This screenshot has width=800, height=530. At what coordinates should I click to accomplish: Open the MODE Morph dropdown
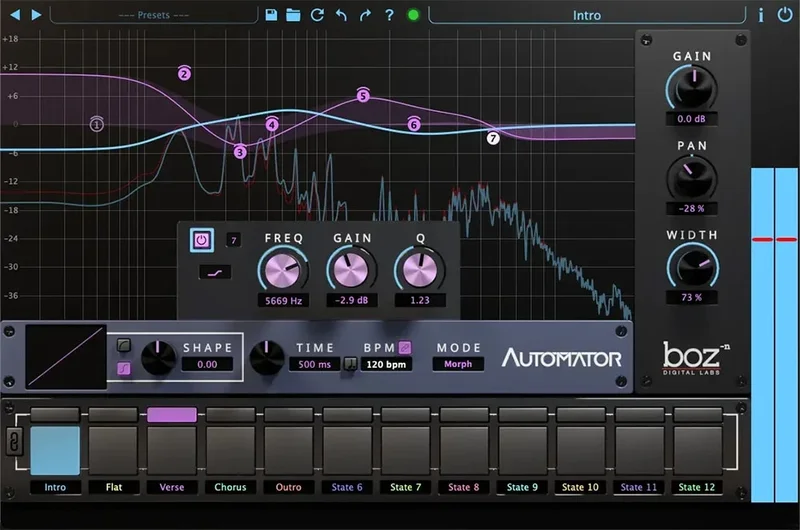click(x=458, y=364)
